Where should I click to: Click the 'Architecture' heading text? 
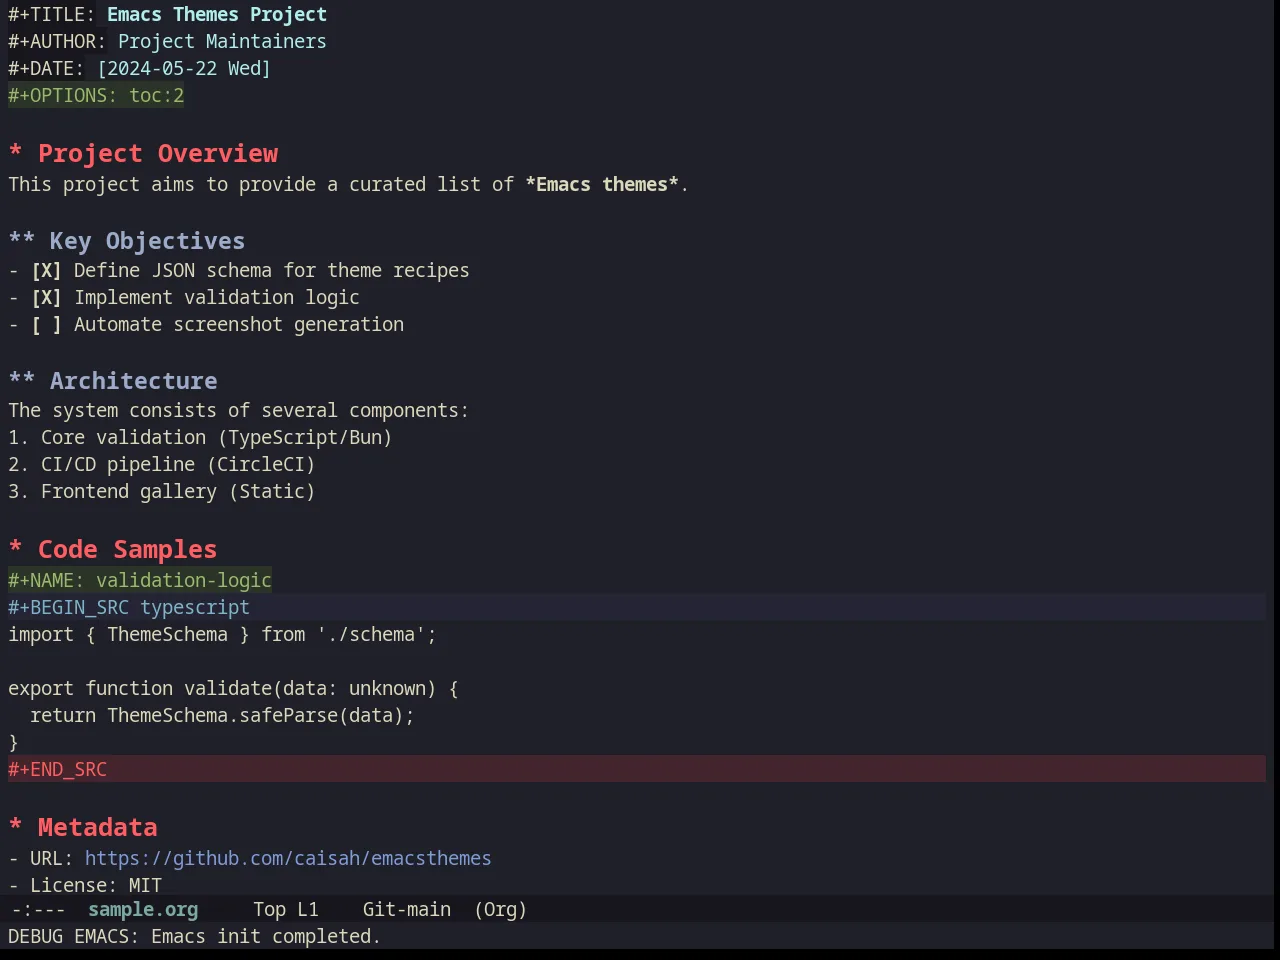[x=134, y=381]
